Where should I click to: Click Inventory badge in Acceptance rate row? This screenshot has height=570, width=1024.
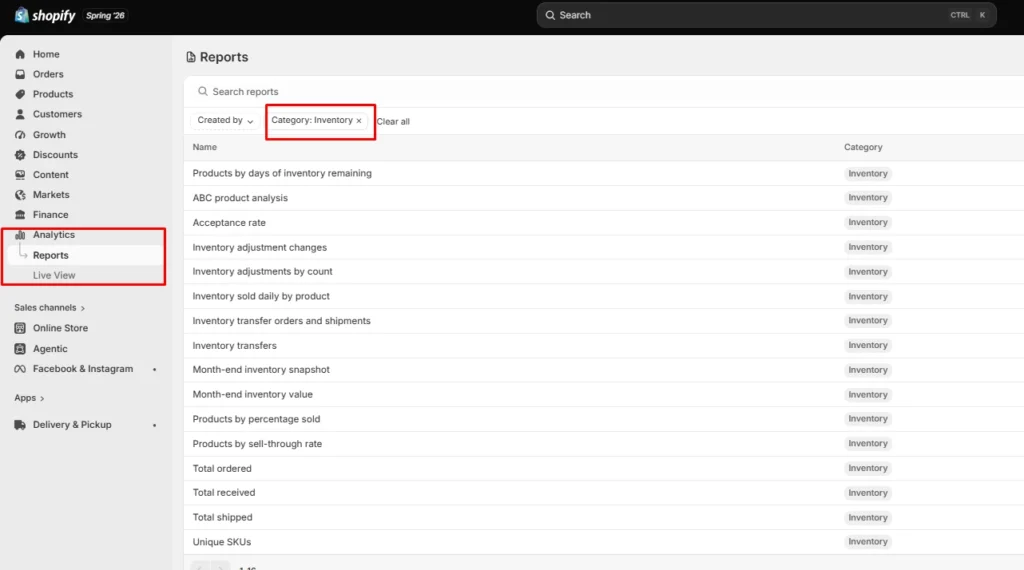(867, 223)
